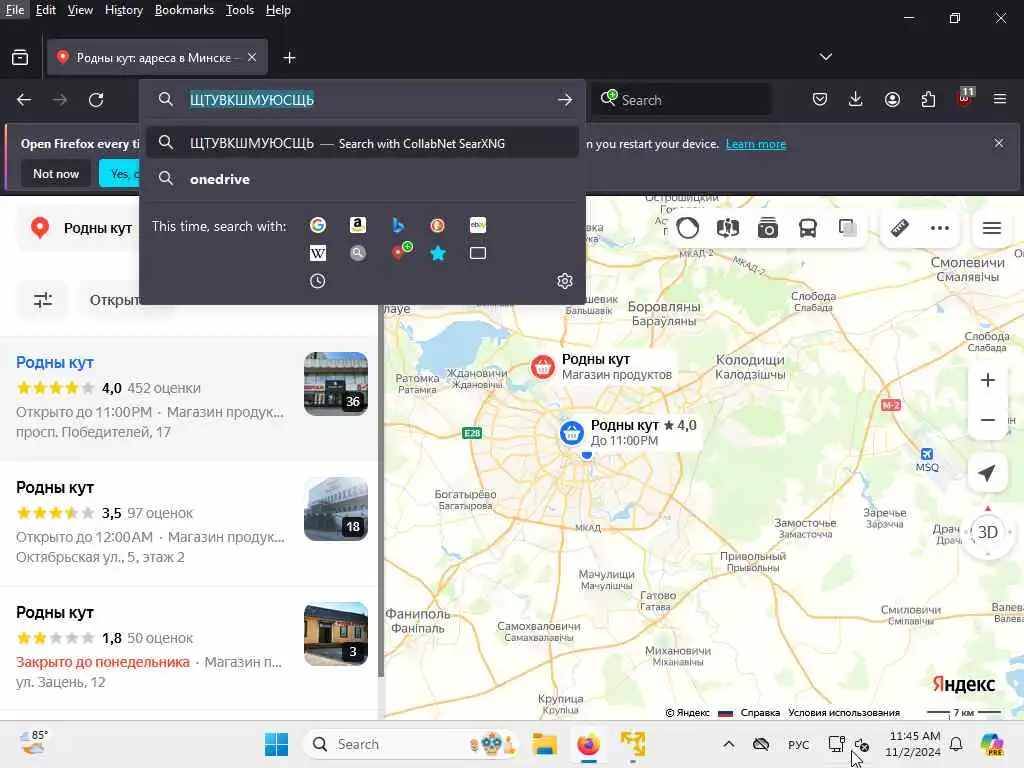The width and height of the screenshot is (1024, 768).
Task: Follow the Learn more link
Action: (x=756, y=144)
